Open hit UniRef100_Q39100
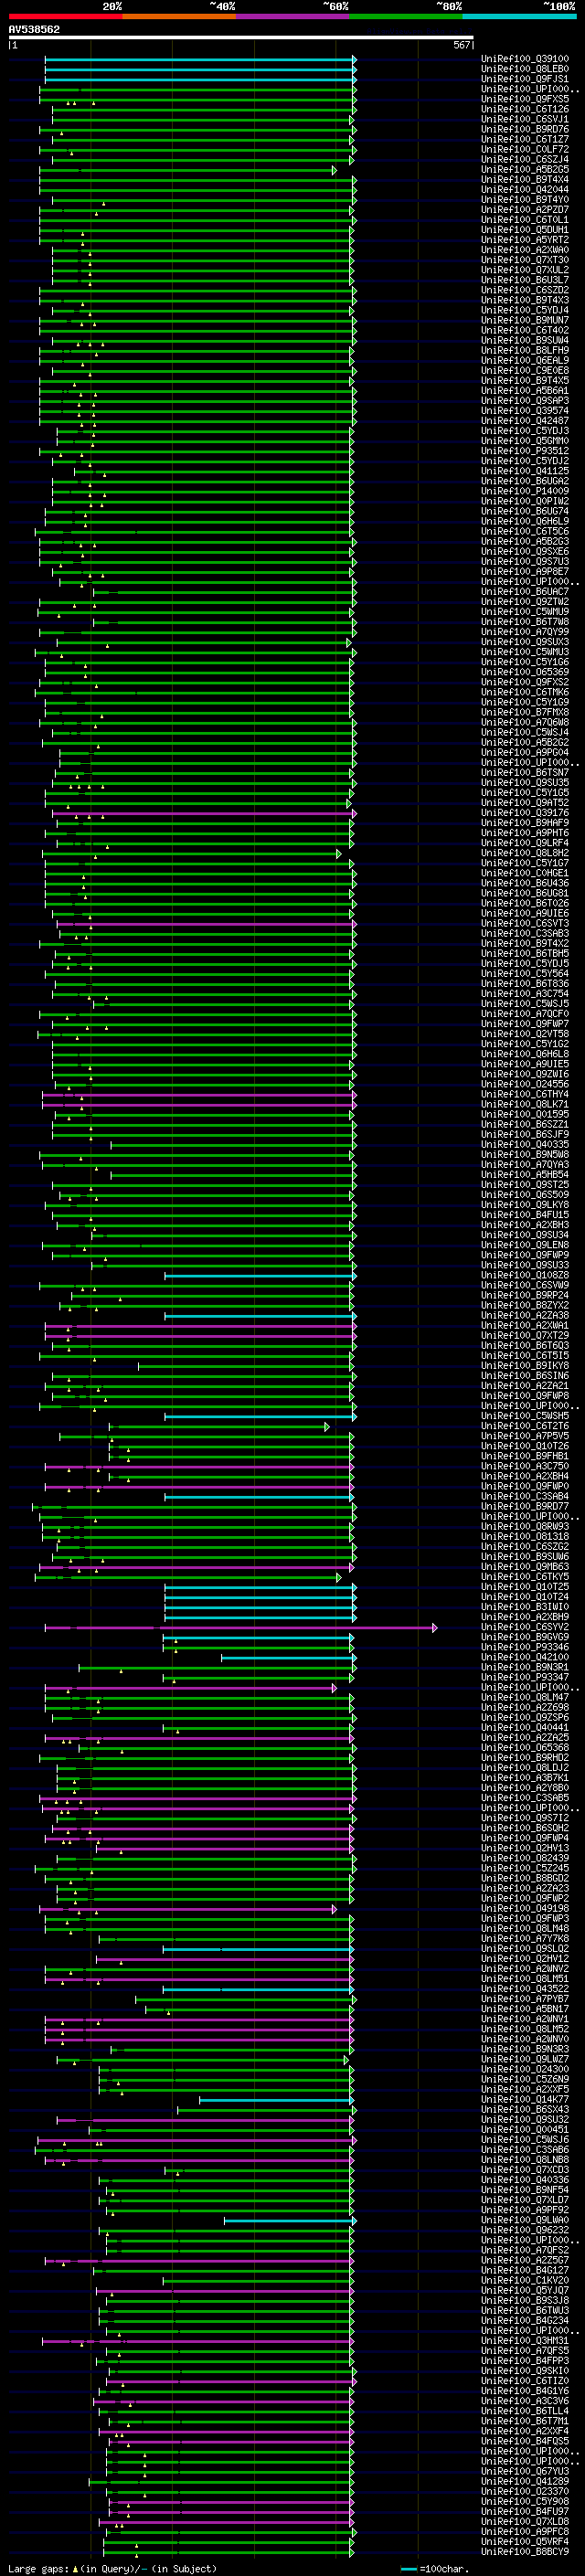Image resolution: width=585 pixels, height=2576 pixels. (525, 59)
